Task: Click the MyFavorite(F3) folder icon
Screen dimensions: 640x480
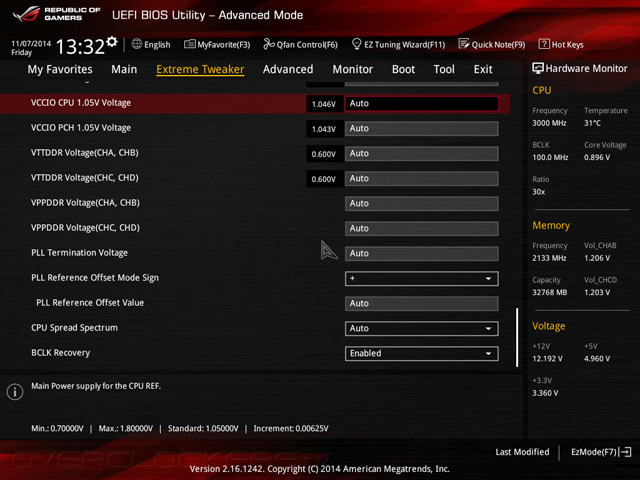Action: [189, 44]
